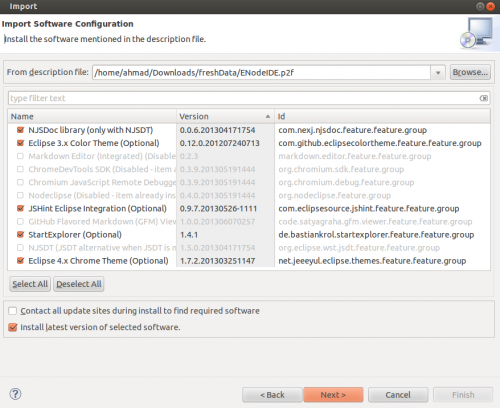Image resolution: width=500 pixels, height=408 pixels.
Task: Select code.satyagraha.gfm.viewer.feature.feature.group id
Action: click(375, 222)
